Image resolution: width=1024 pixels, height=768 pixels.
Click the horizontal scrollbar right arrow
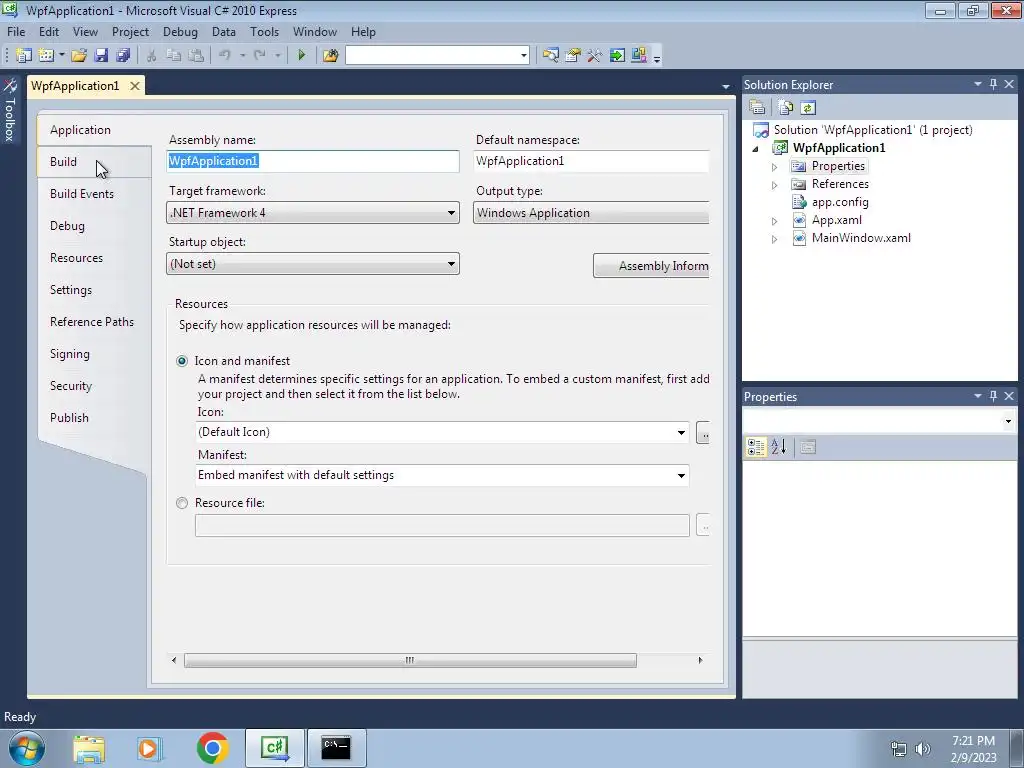tap(700, 660)
